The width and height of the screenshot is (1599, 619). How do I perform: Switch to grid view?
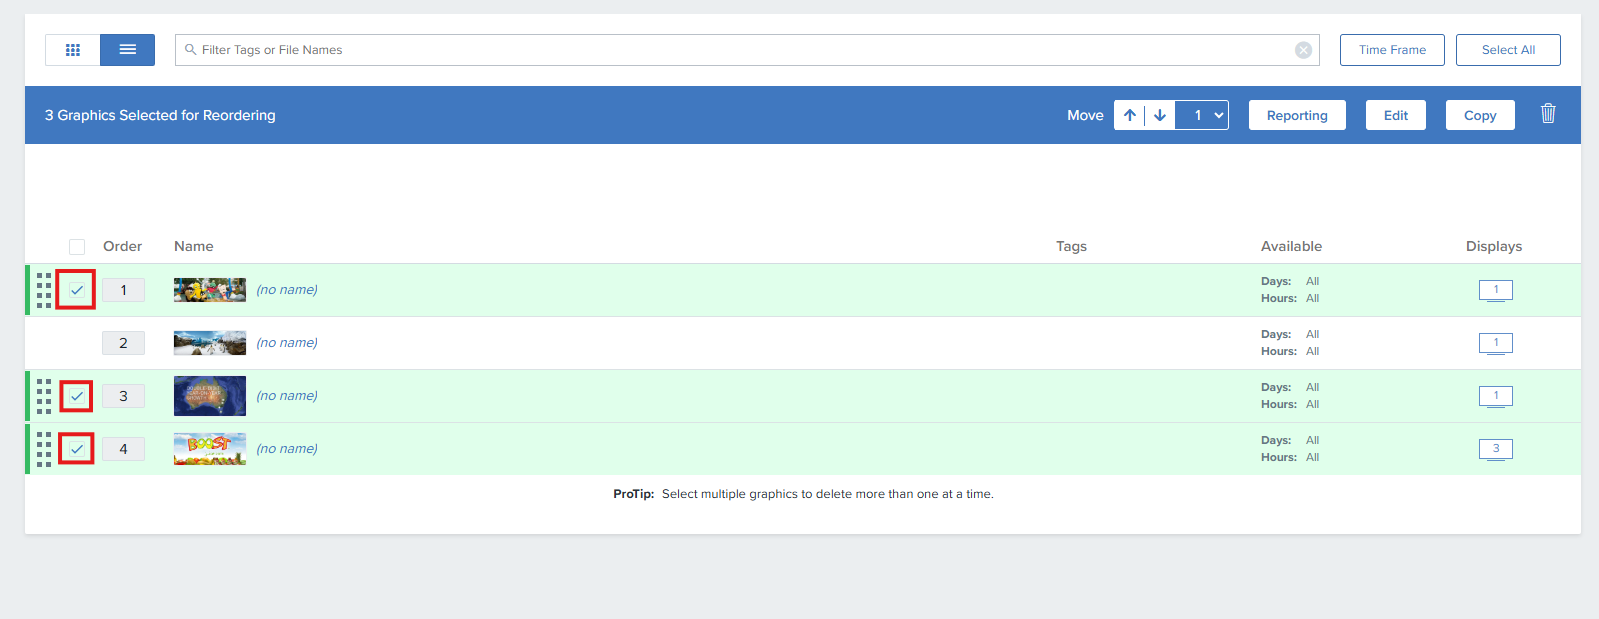click(x=73, y=50)
